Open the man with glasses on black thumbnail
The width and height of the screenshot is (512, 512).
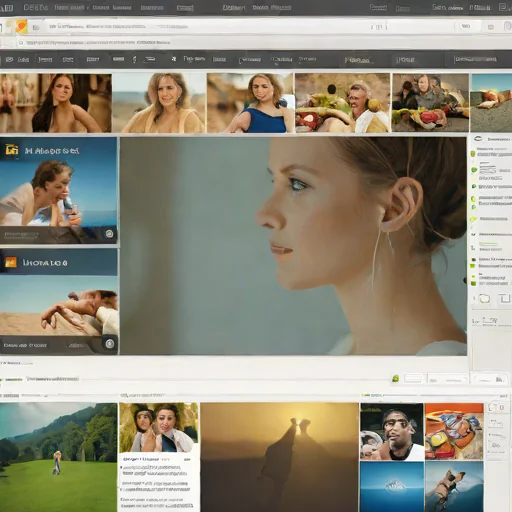point(392,432)
